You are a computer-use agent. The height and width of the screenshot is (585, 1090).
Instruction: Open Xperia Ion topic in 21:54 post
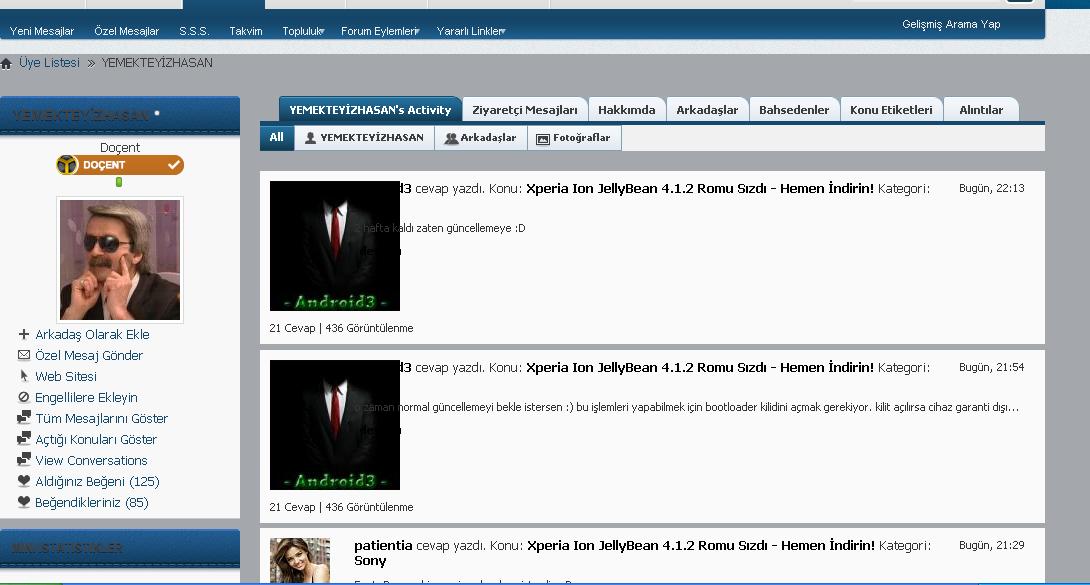[x=699, y=368]
